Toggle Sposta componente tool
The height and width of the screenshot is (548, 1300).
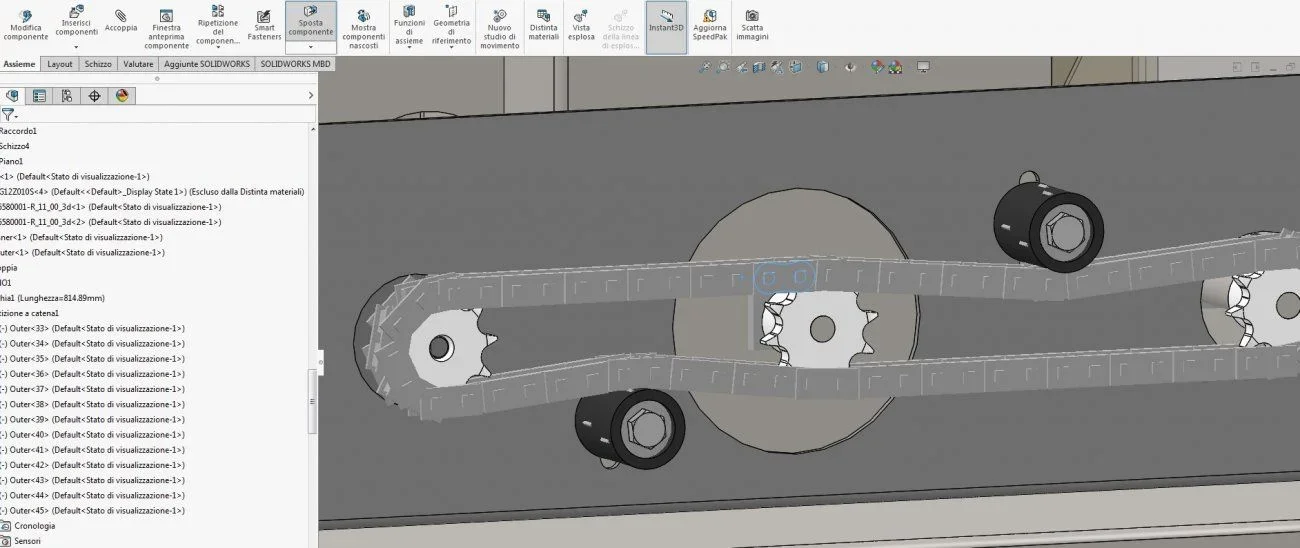[311, 22]
